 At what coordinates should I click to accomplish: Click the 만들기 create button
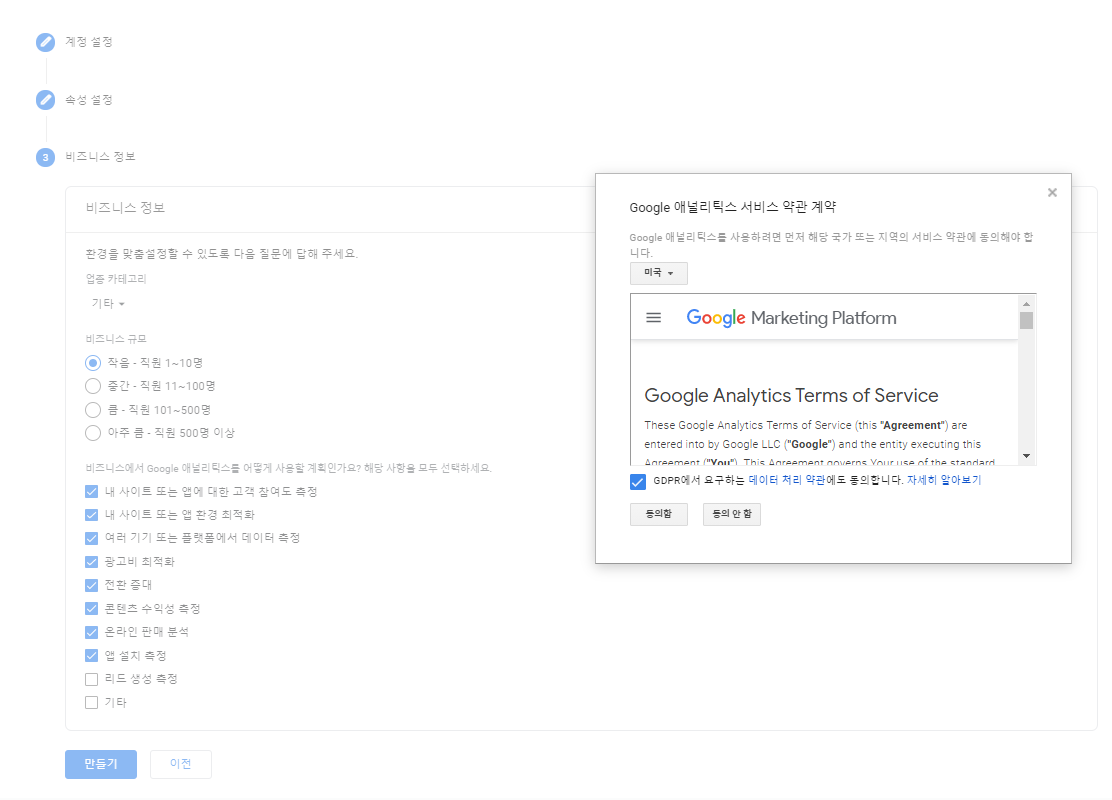point(101,764)
